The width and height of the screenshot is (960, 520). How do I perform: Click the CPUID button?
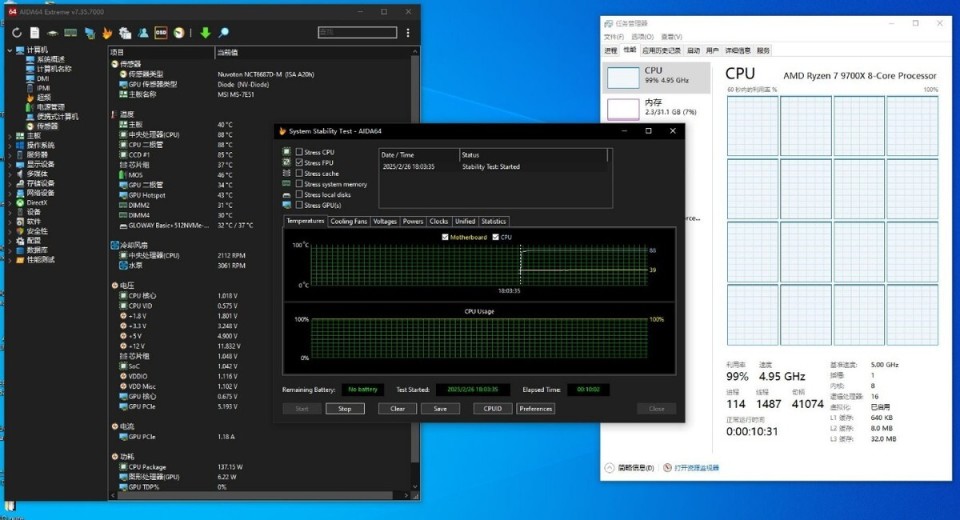pyautogui.click(x=493, y=409)
